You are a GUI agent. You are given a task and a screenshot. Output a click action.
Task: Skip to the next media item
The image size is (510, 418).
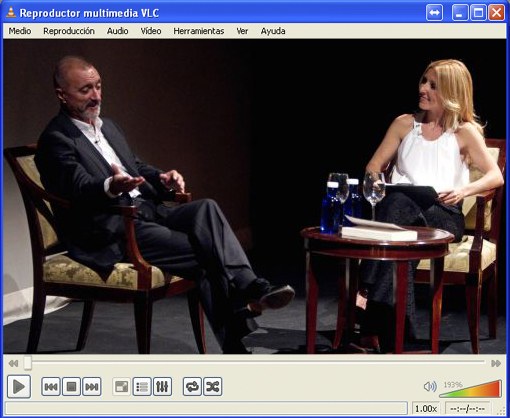92,387
